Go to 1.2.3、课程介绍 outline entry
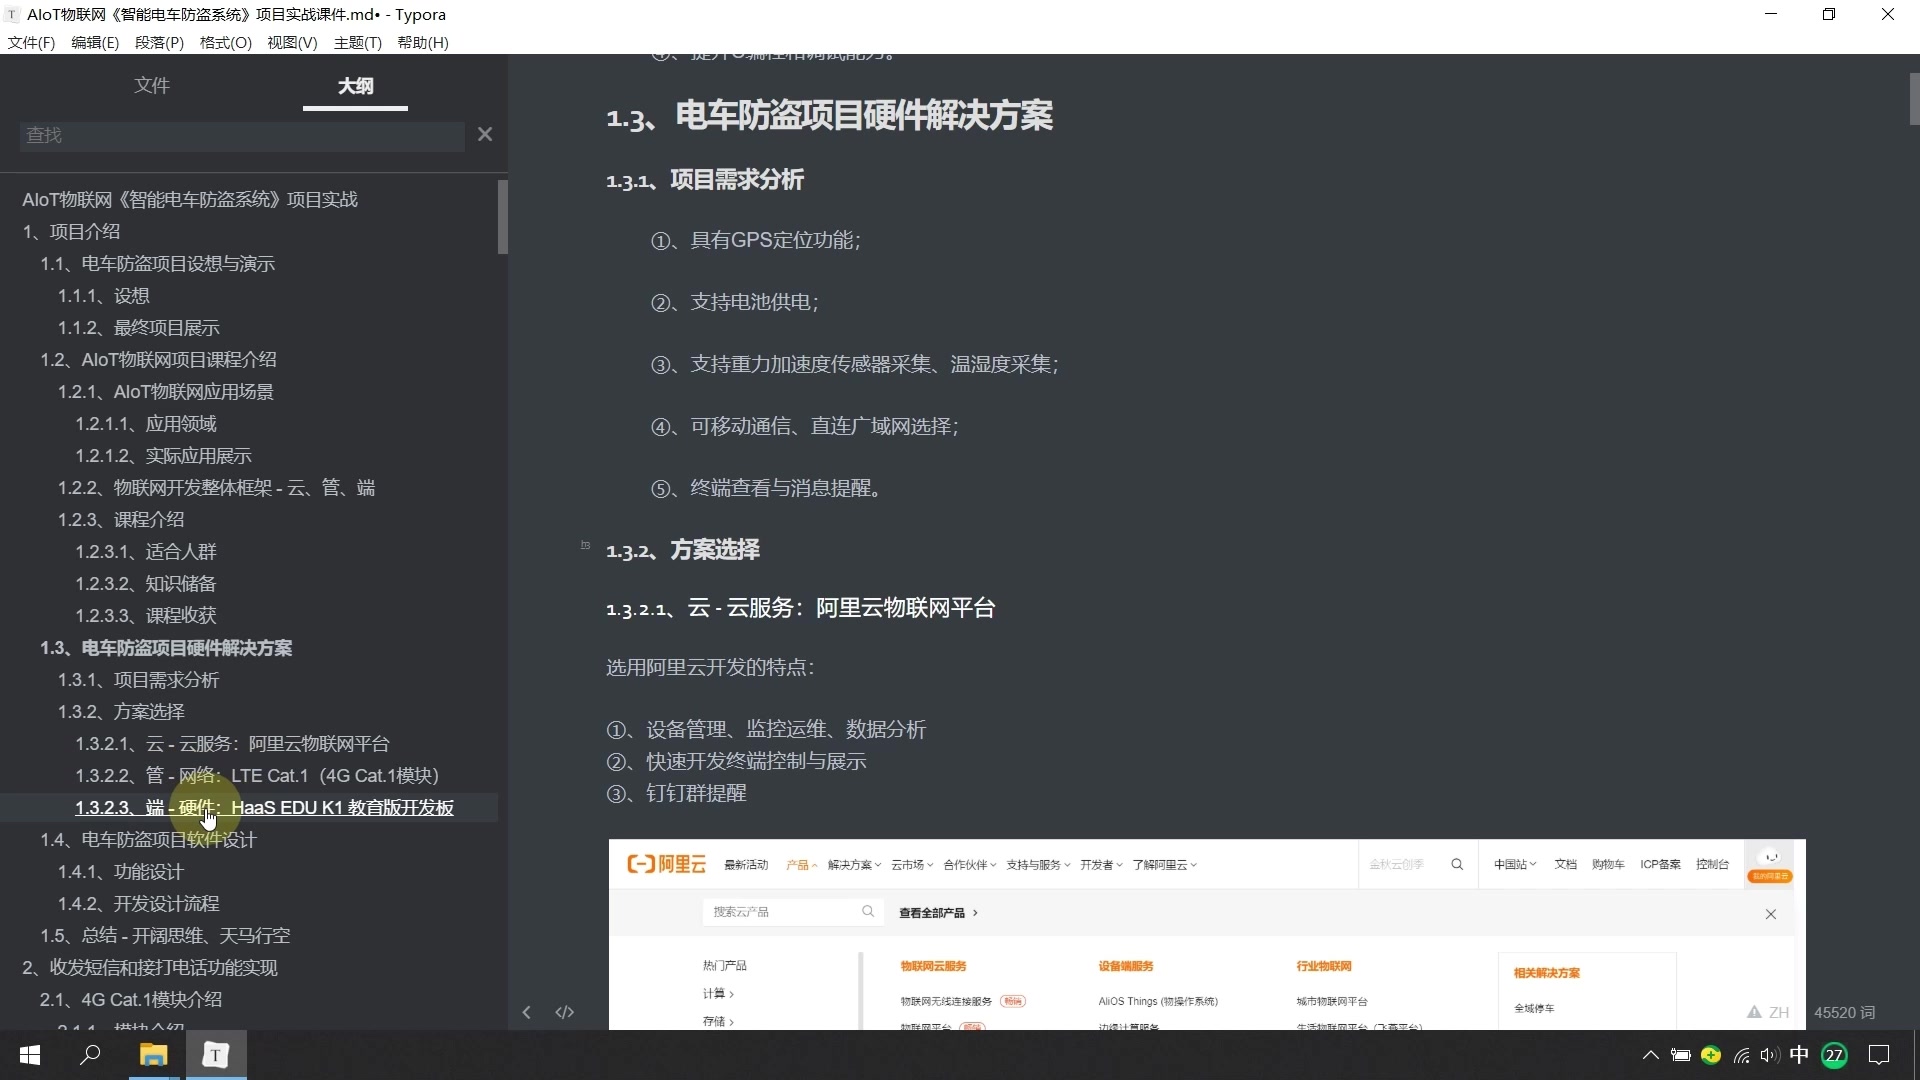This screenshot has height=1080, width=1920. click(x=121, y=520)
